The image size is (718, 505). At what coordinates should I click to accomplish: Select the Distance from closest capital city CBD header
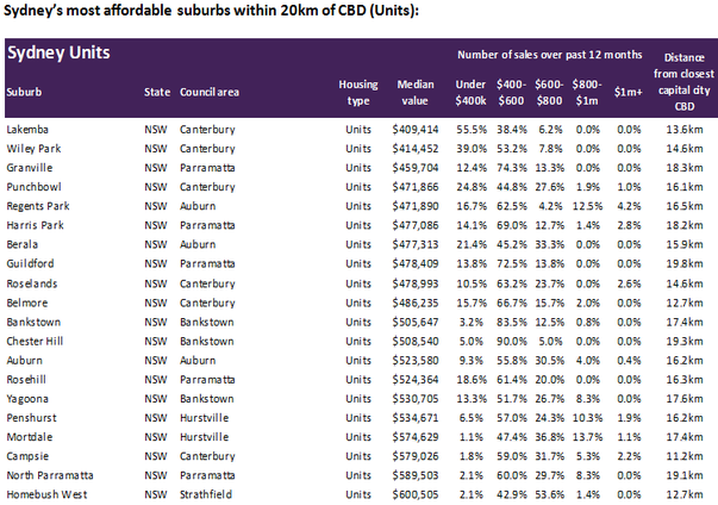(x=684, y=82)
